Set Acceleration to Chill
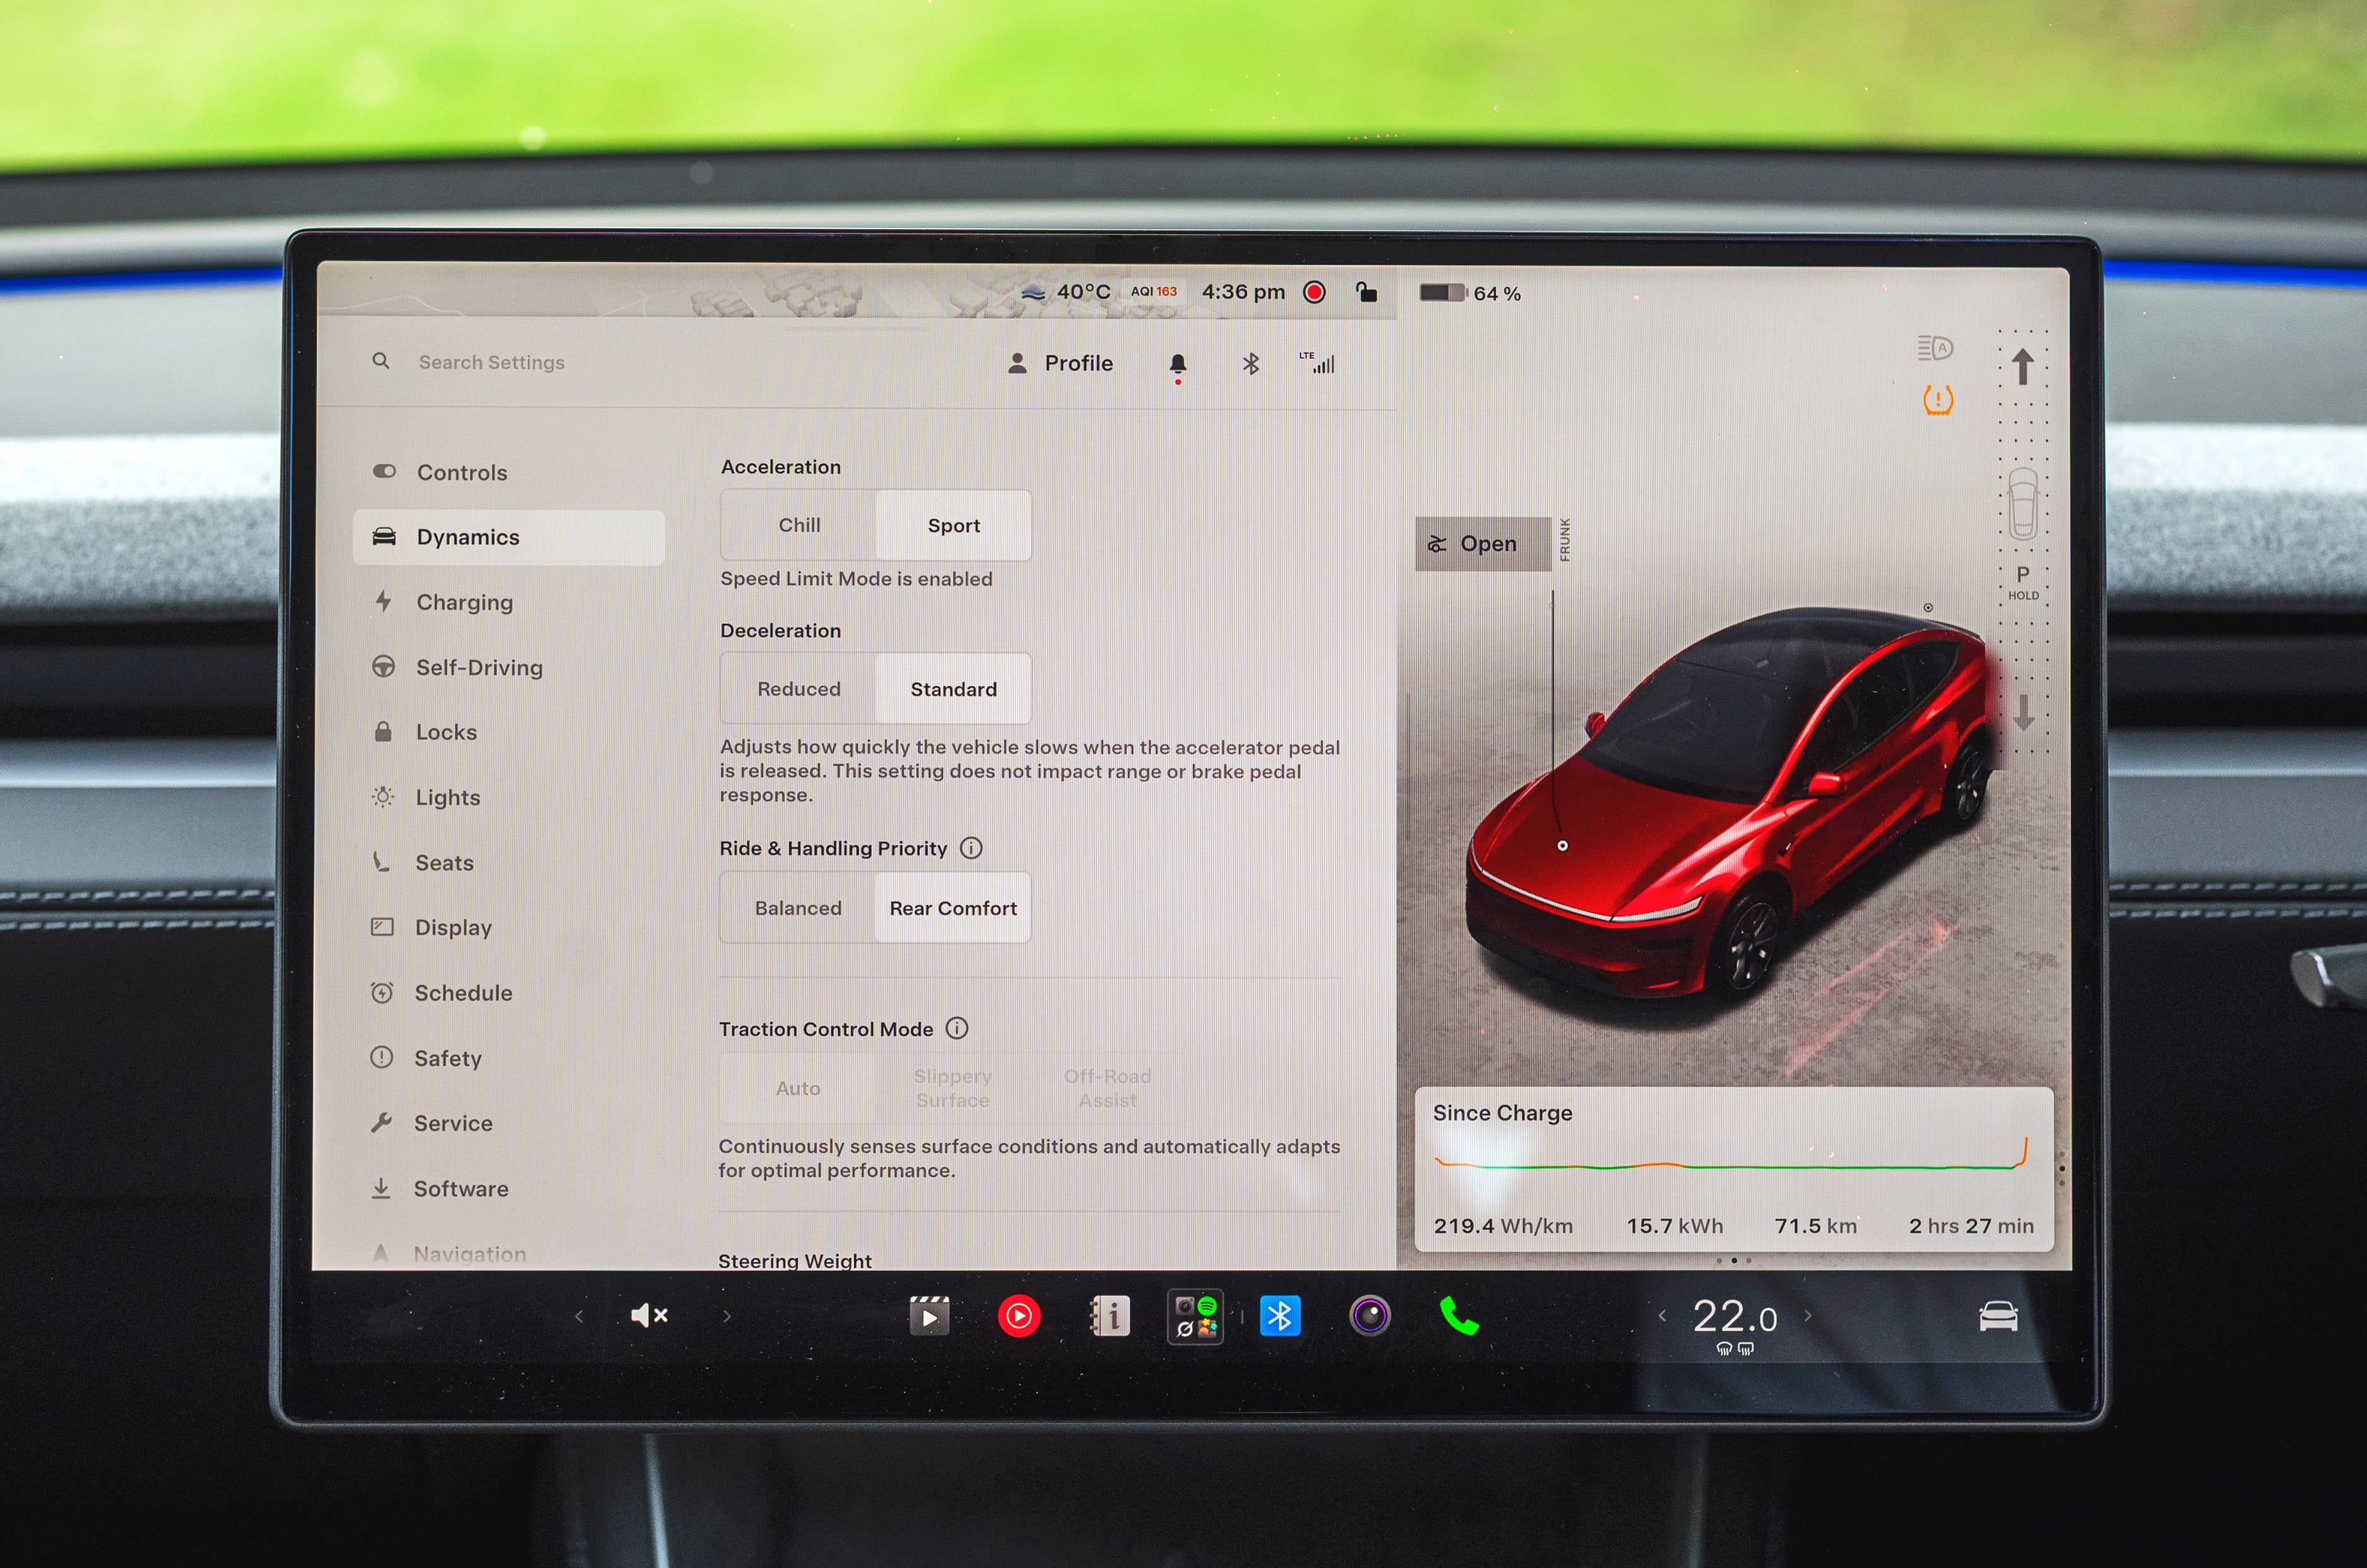The image size is (2367, 1568). pos(799,525)
